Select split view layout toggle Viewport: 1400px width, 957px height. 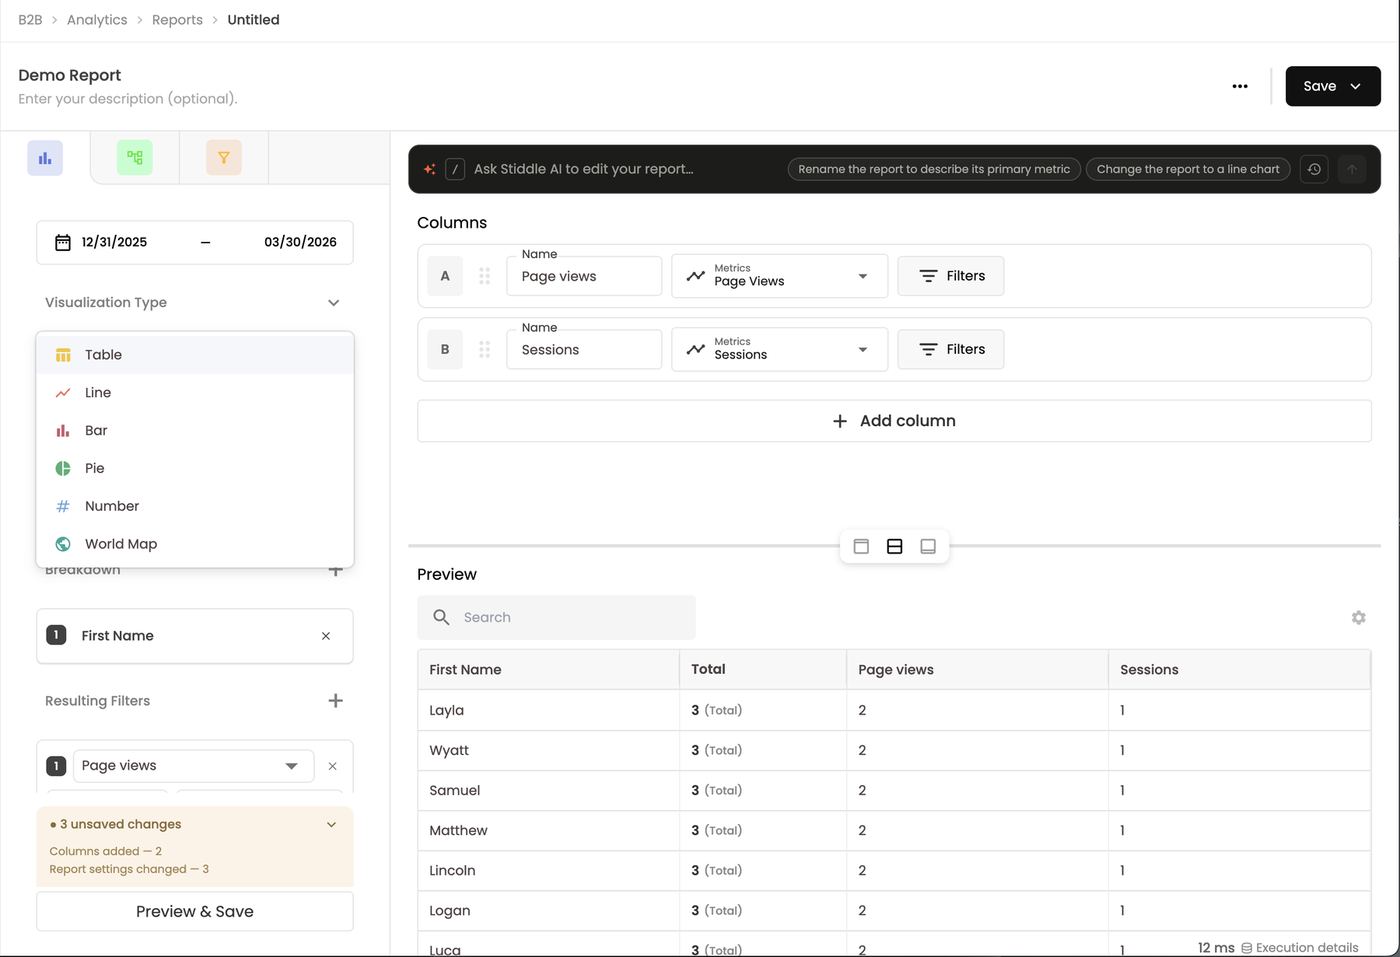895,546
